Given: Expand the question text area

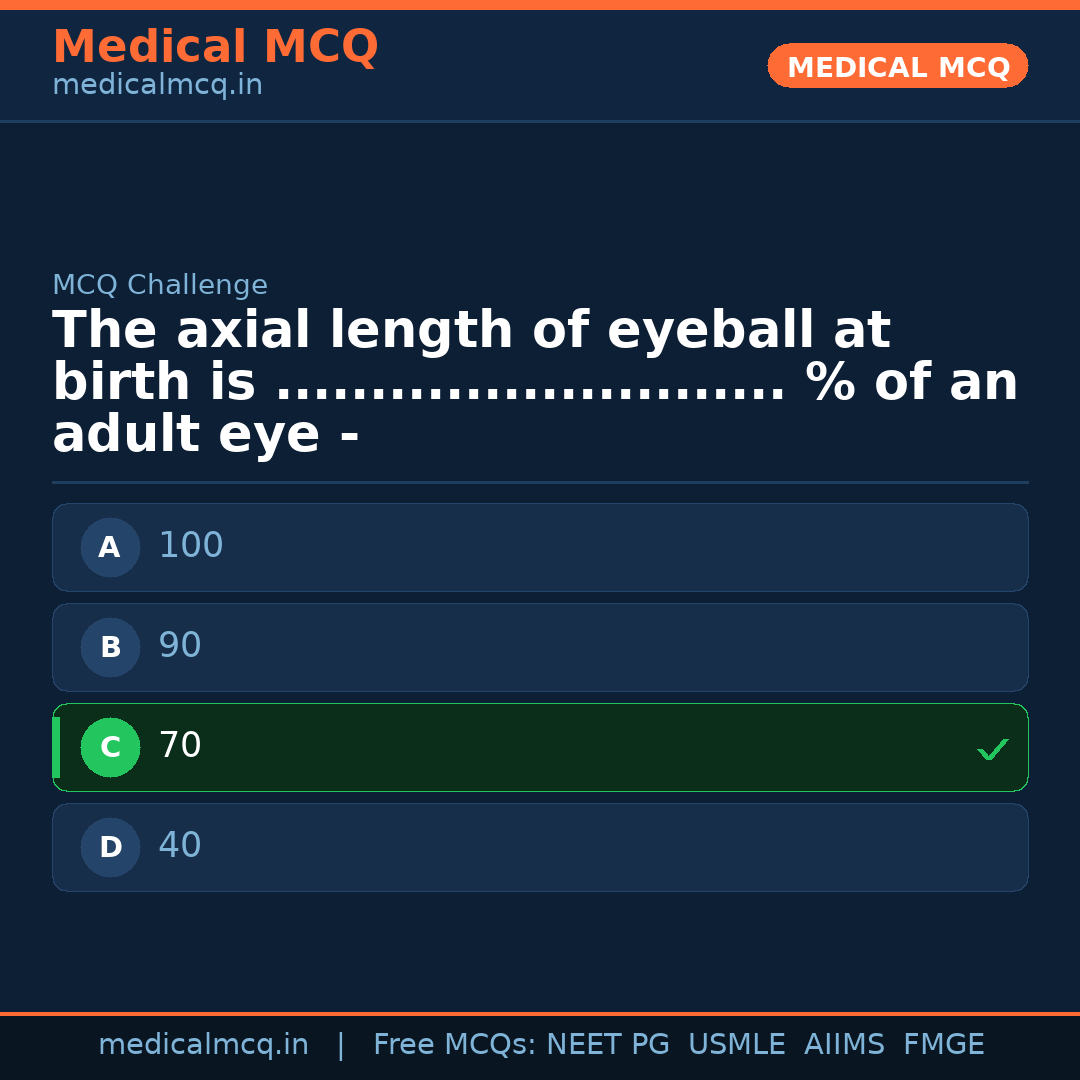Looking at the screenshot, I should tap(535, 380).
